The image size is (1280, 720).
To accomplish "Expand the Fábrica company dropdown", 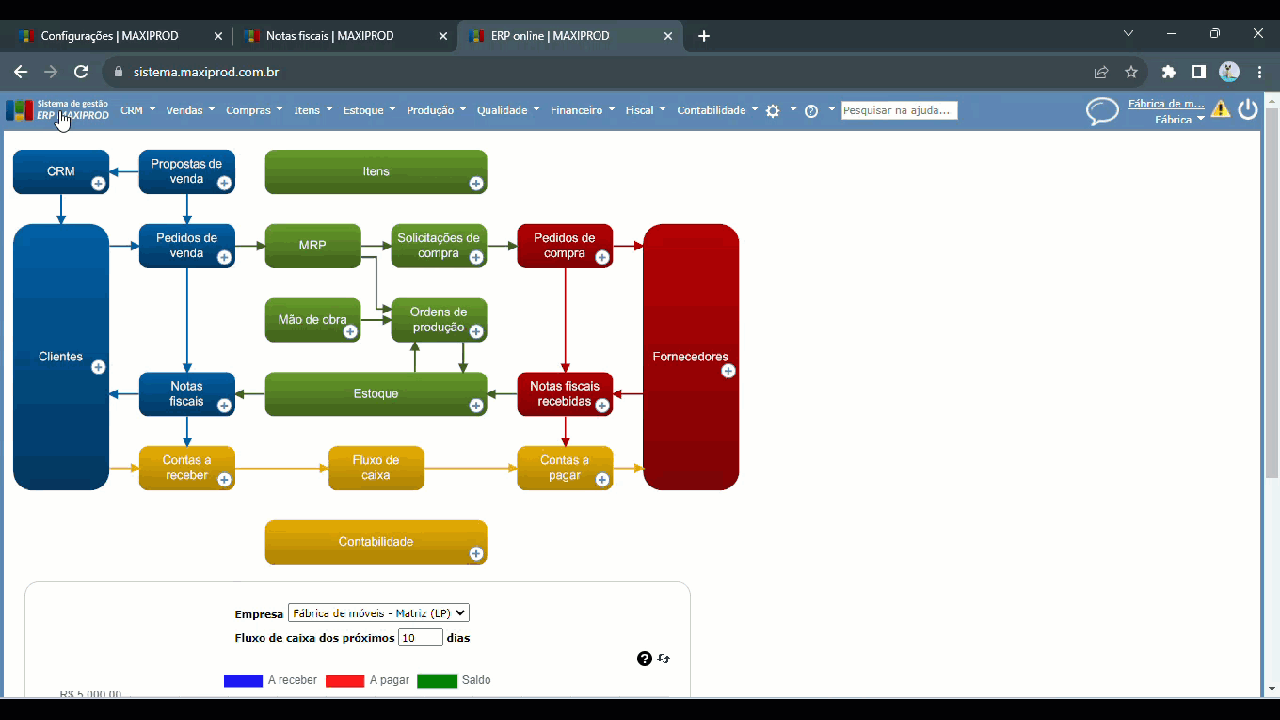I will tap(1180, 120).
